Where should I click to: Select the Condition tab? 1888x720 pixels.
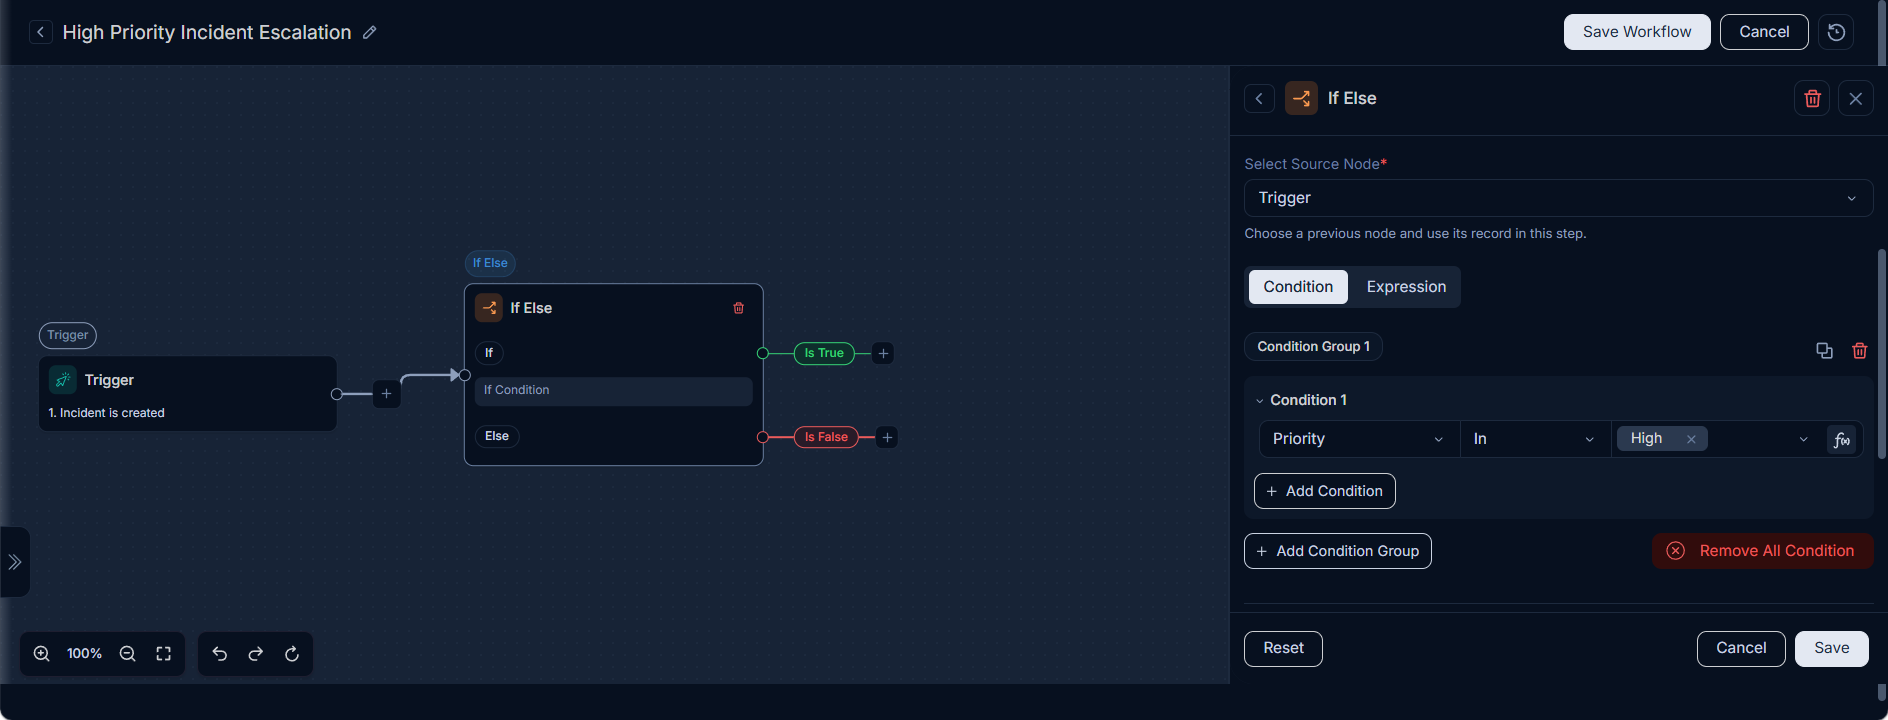tap(1298, 287)
